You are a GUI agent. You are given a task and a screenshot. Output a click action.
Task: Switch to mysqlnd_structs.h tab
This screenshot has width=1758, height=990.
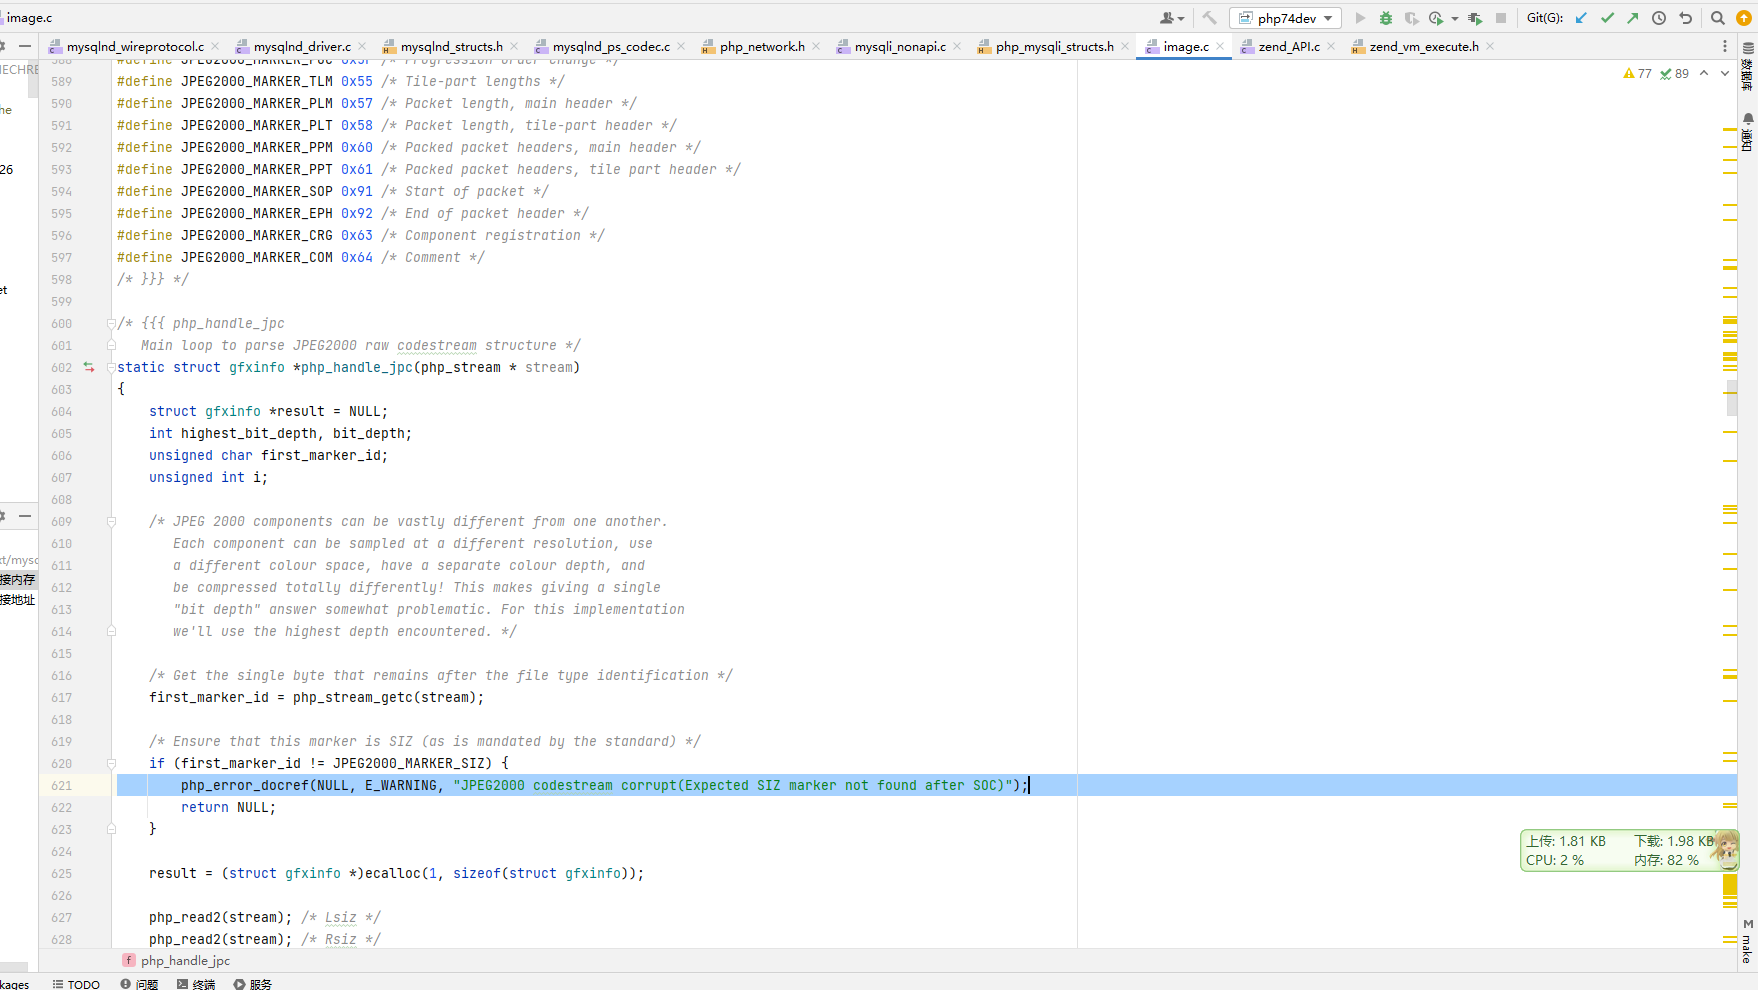click(x=452, y=46)
